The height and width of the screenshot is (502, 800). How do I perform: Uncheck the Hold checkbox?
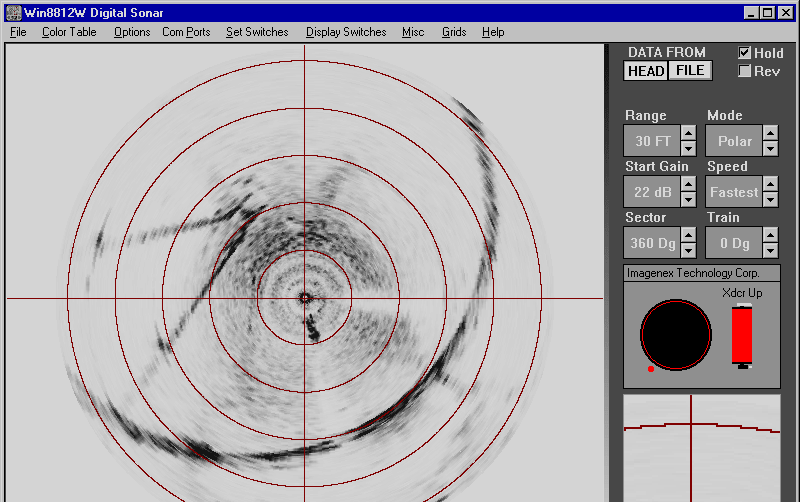[744, 53]
